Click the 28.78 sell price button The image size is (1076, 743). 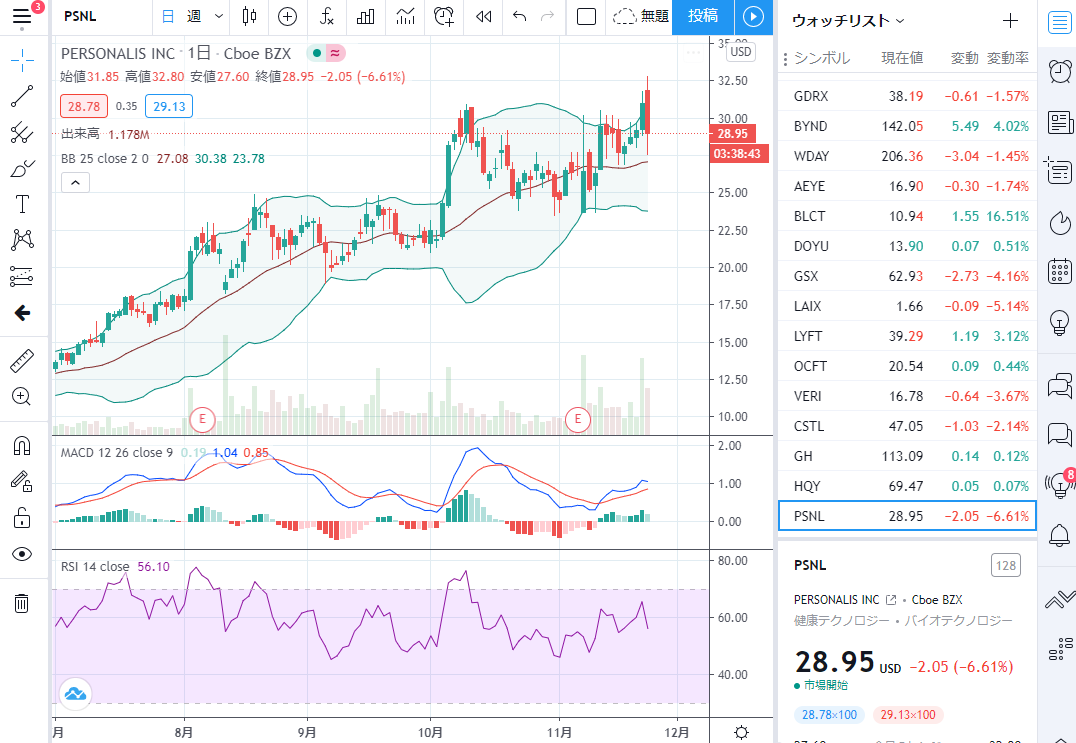[84, 106]
